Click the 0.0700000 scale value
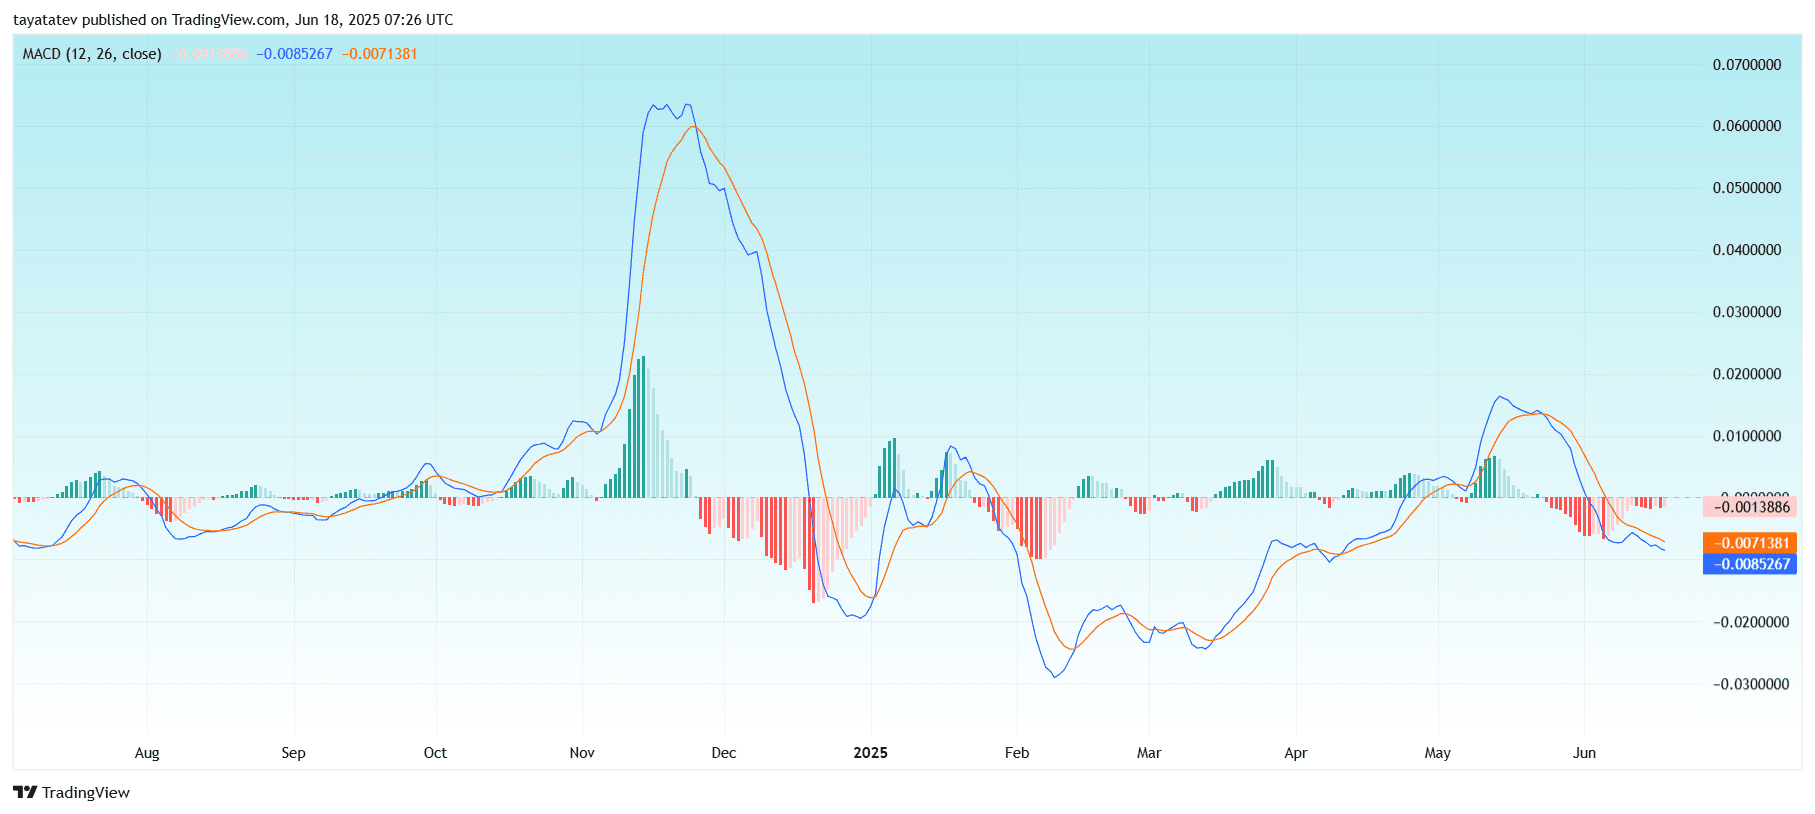Screen dimensions: 1815x814 (x=1747, y=65)
